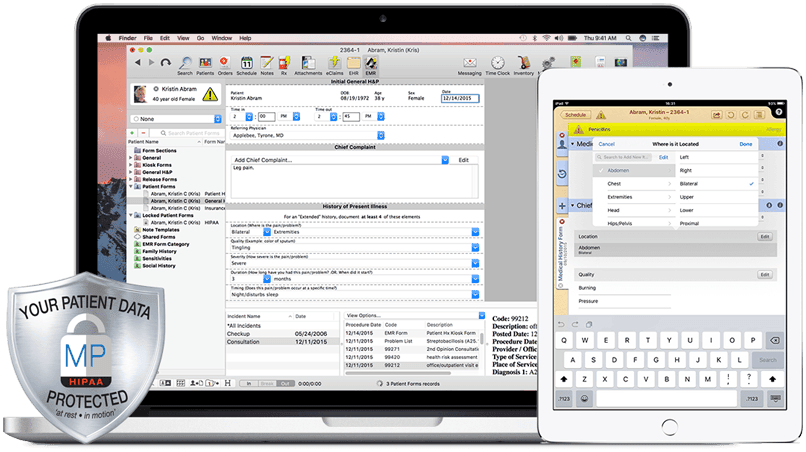Tap the help question mark on iPad
806x452 pixels.
tap(779, 112)
